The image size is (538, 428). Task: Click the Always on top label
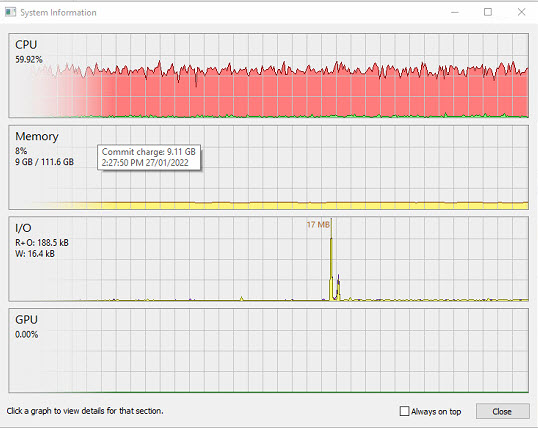[436, 411]
